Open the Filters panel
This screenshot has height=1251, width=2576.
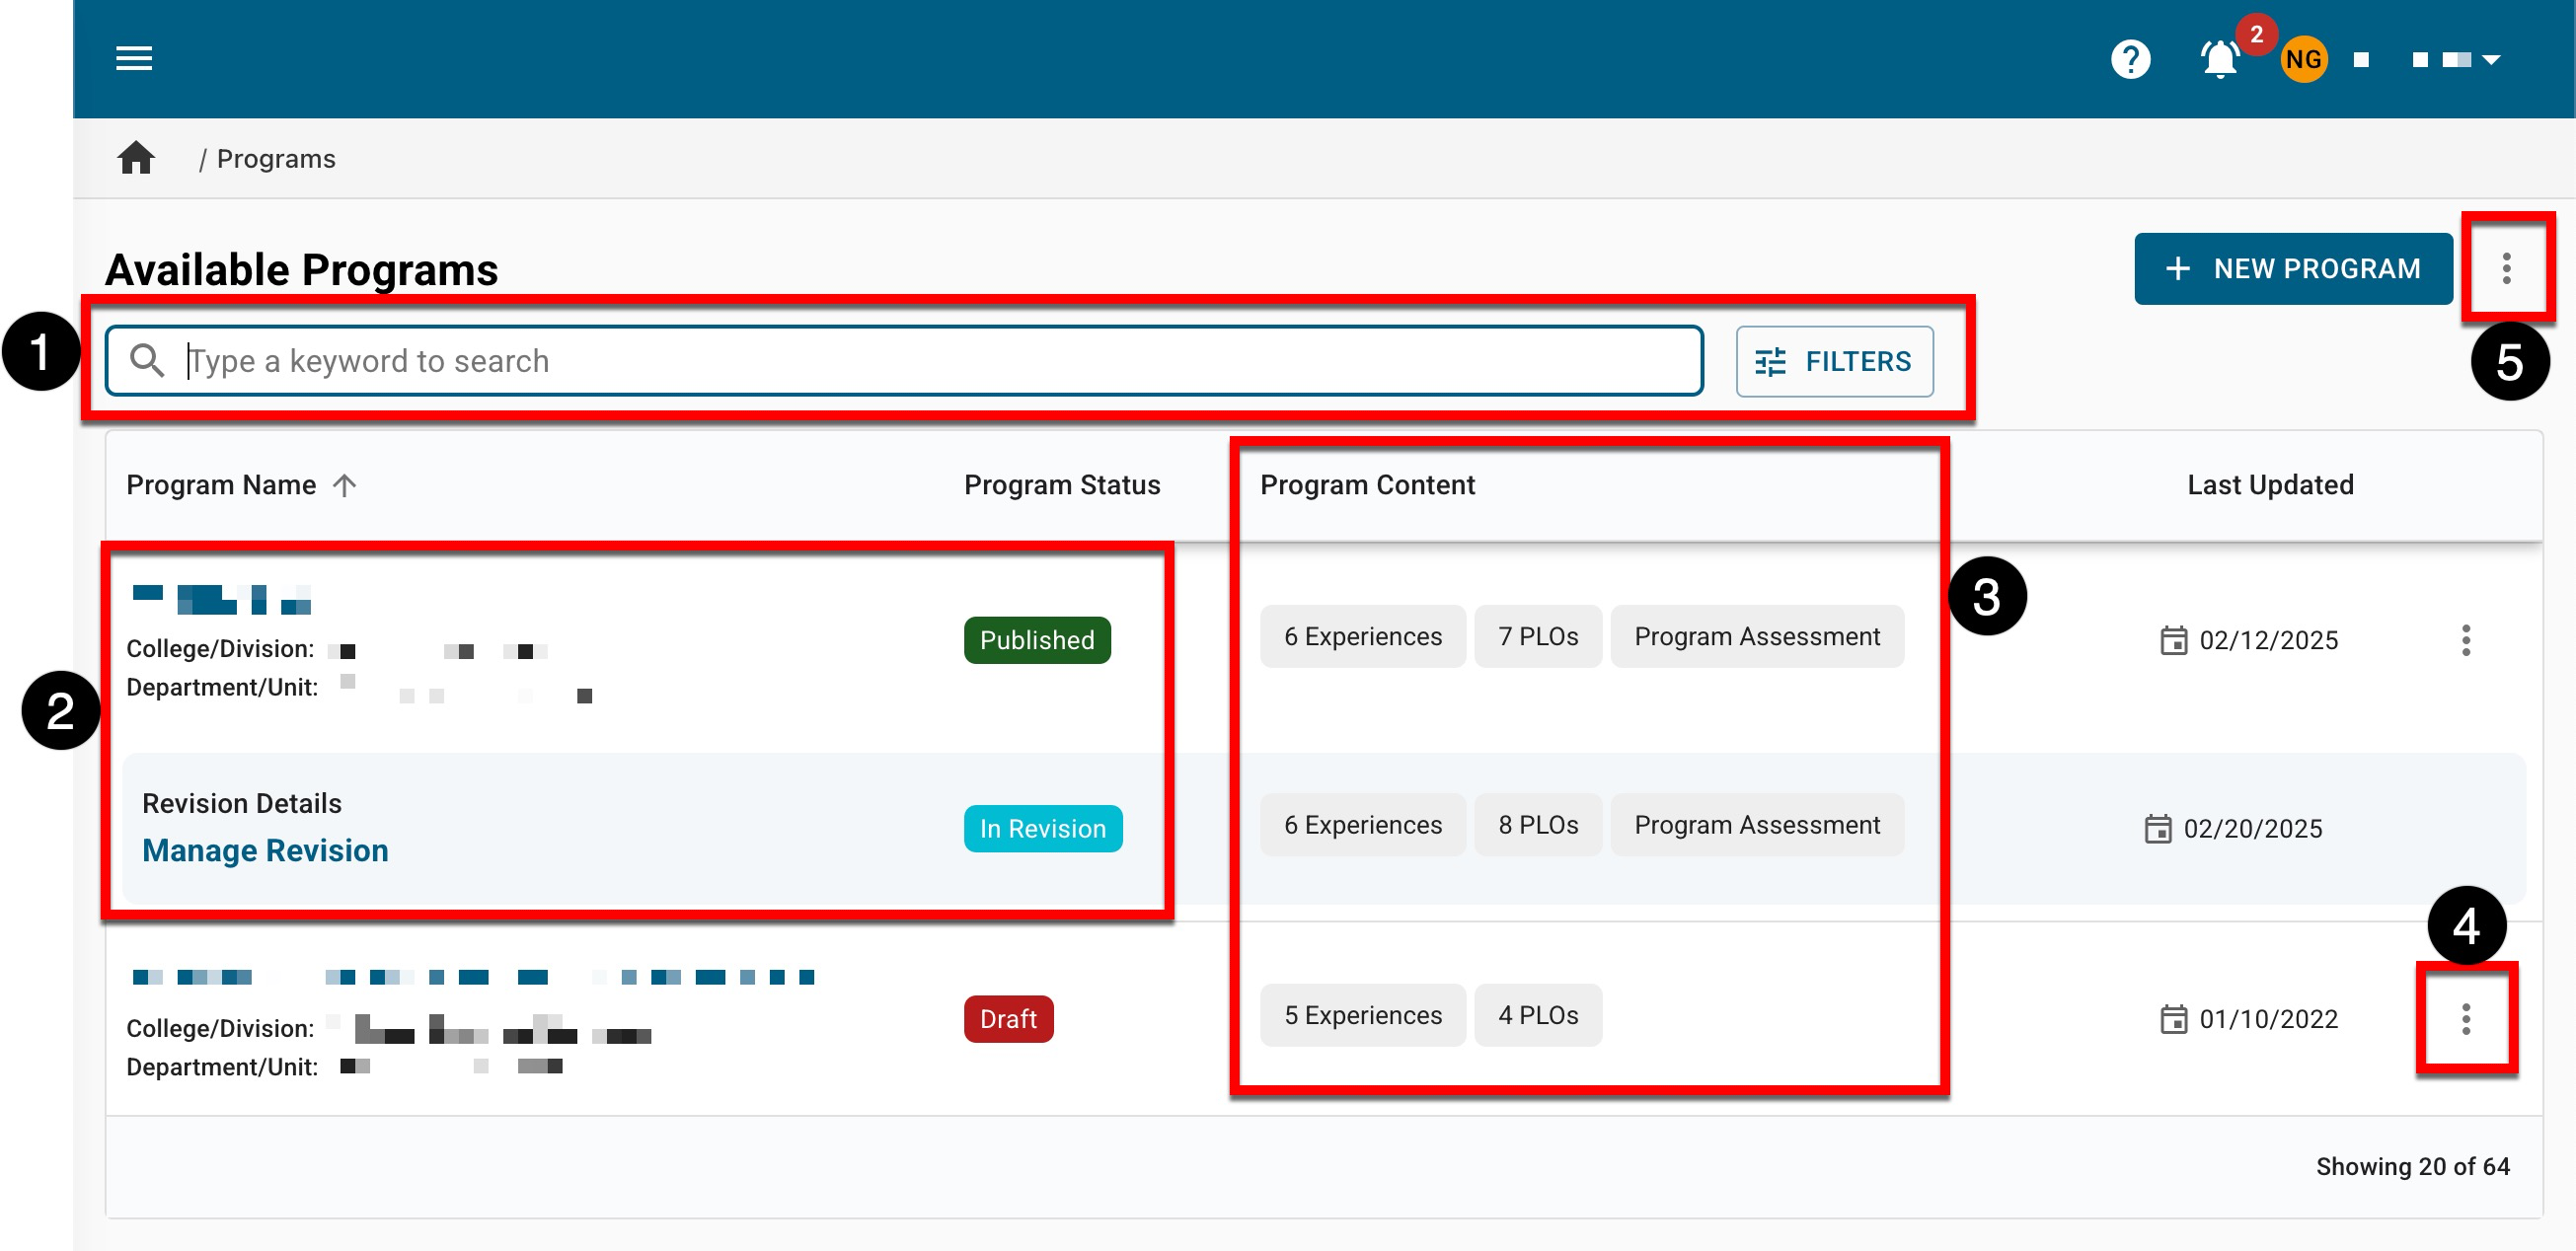1834,361
